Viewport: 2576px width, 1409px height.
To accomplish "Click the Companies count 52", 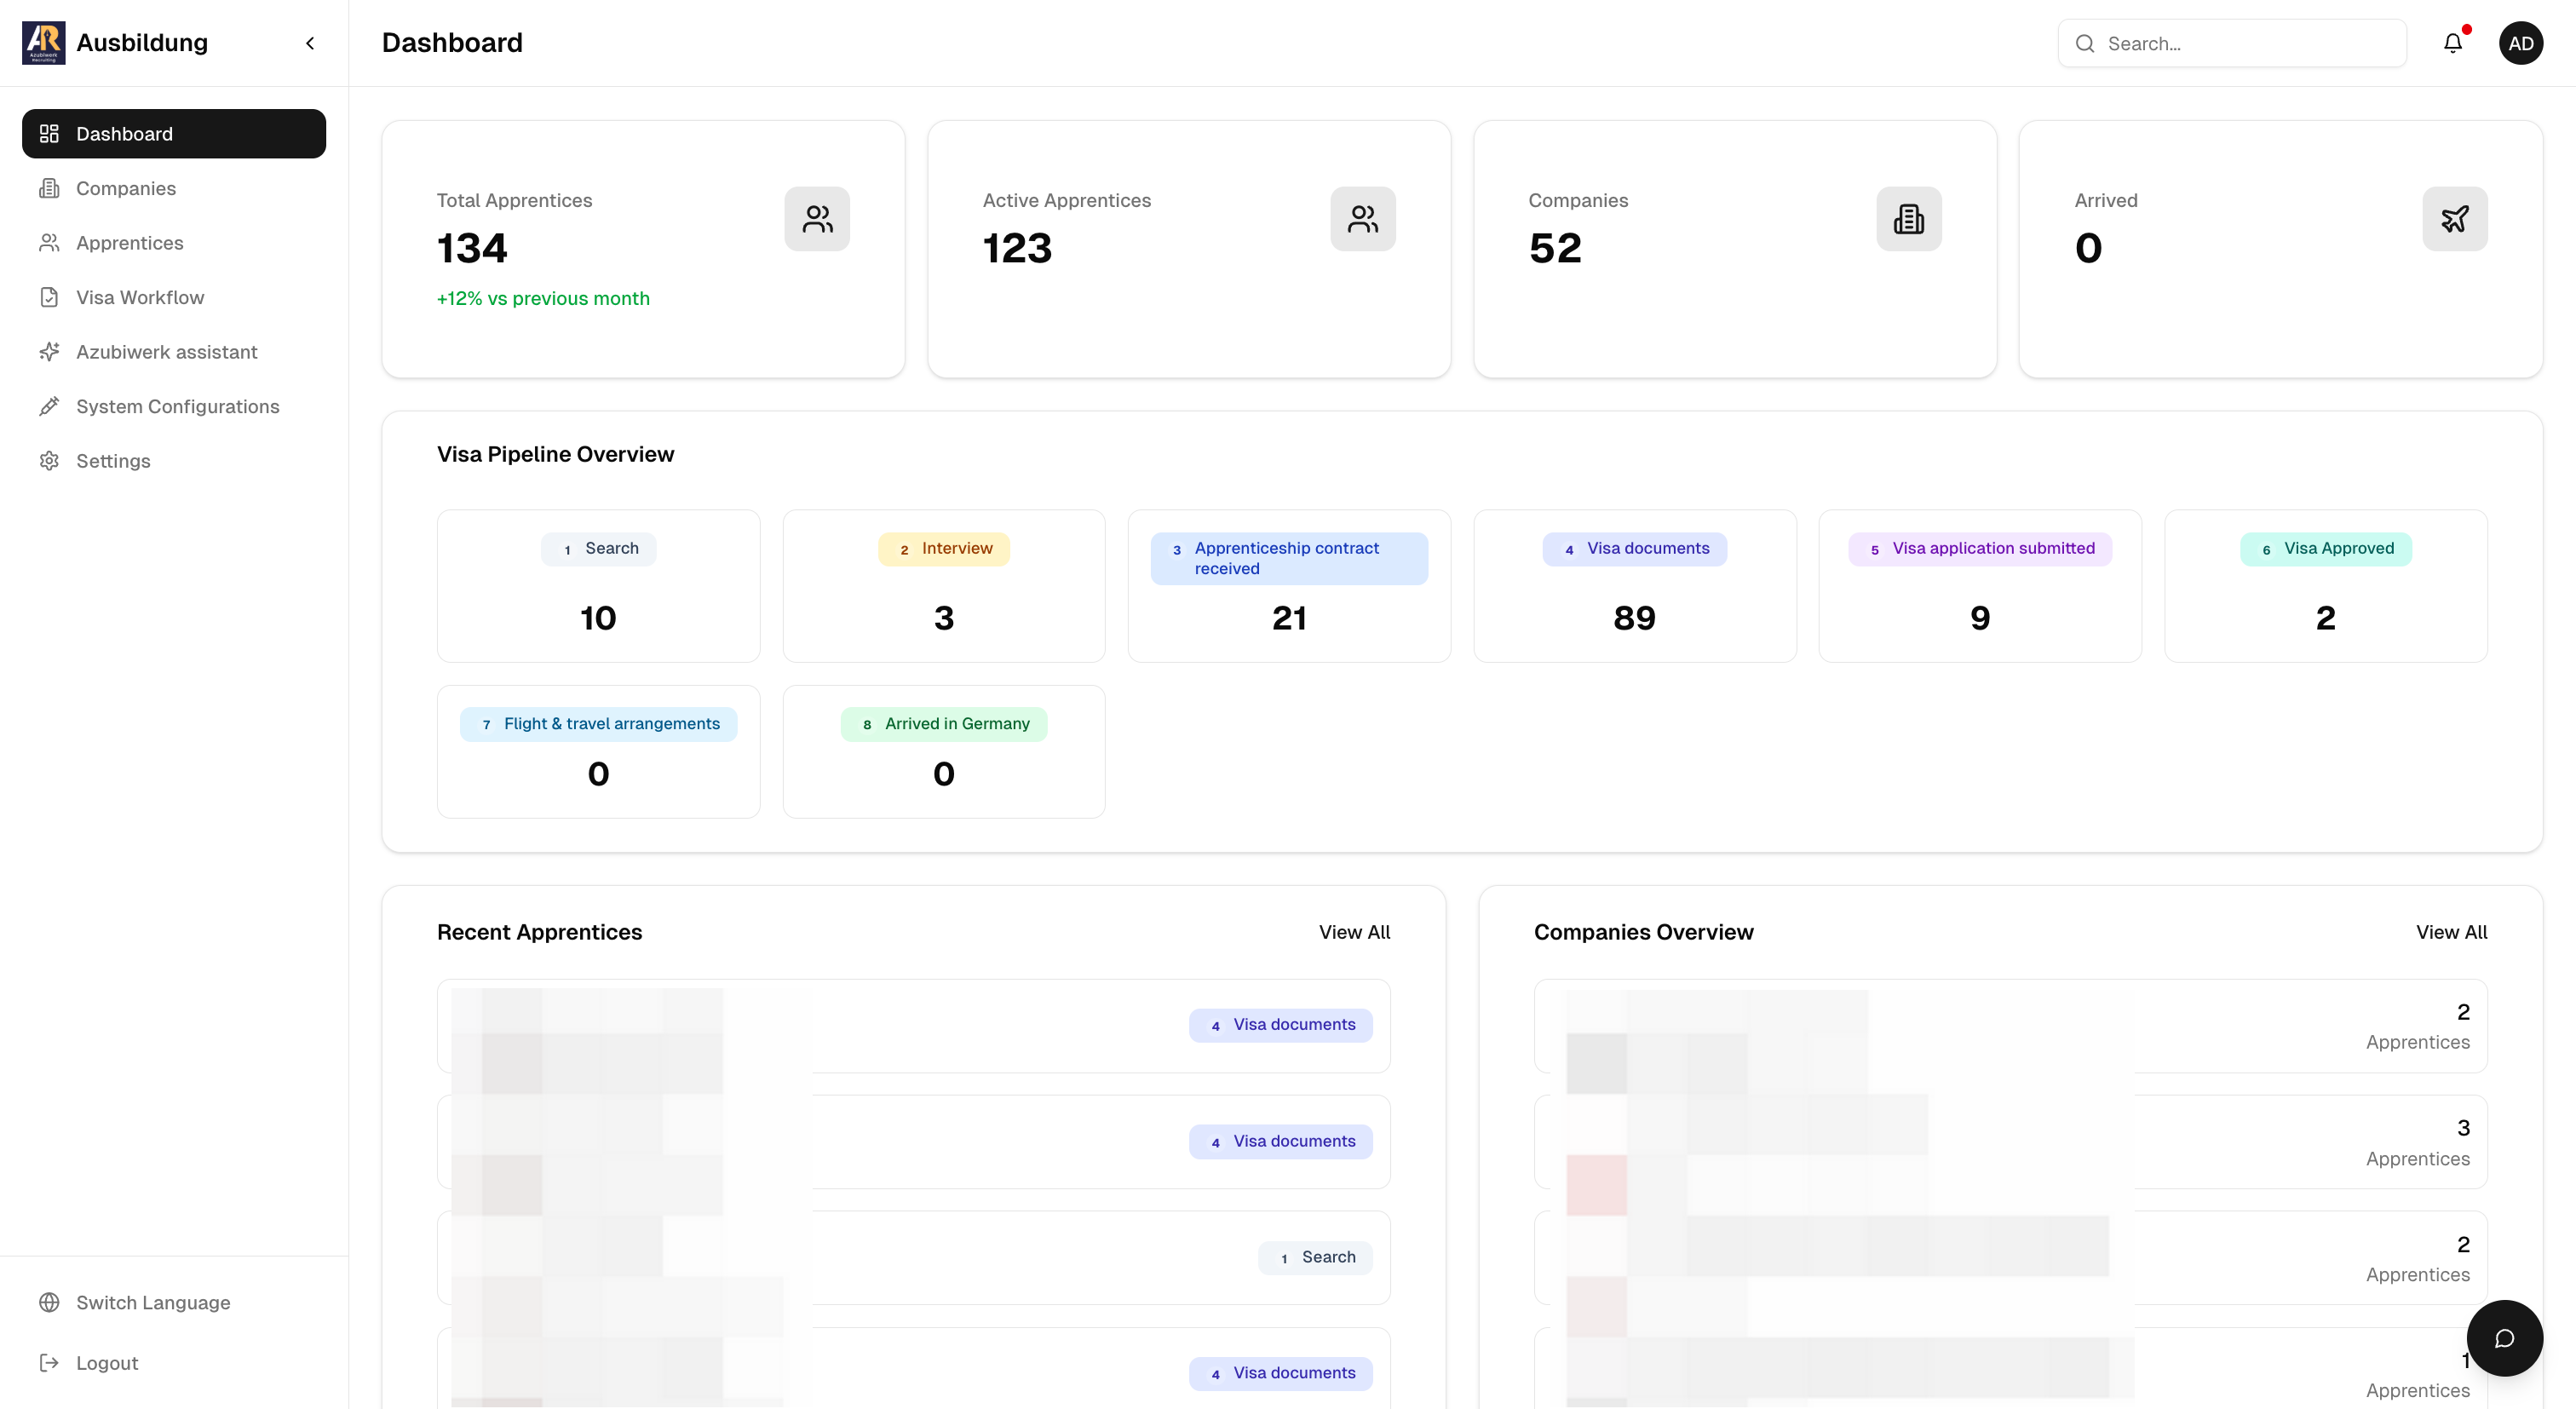I will [x=1555, y=248].
